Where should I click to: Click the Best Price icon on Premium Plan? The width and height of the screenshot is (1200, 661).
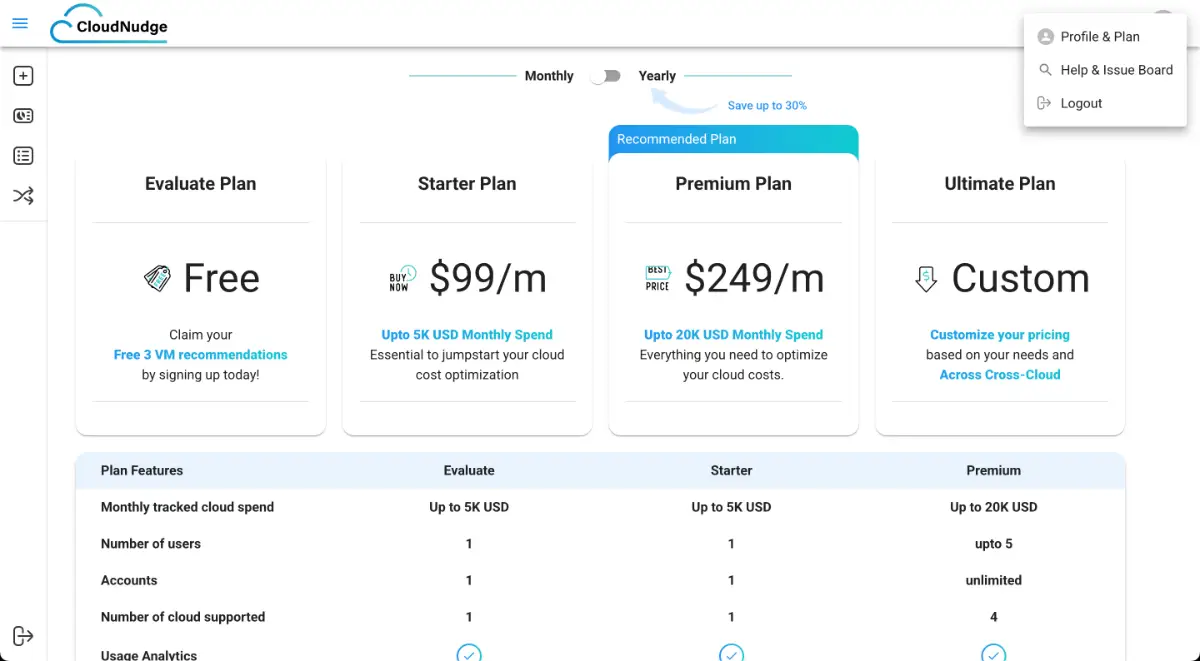point(657,279)
